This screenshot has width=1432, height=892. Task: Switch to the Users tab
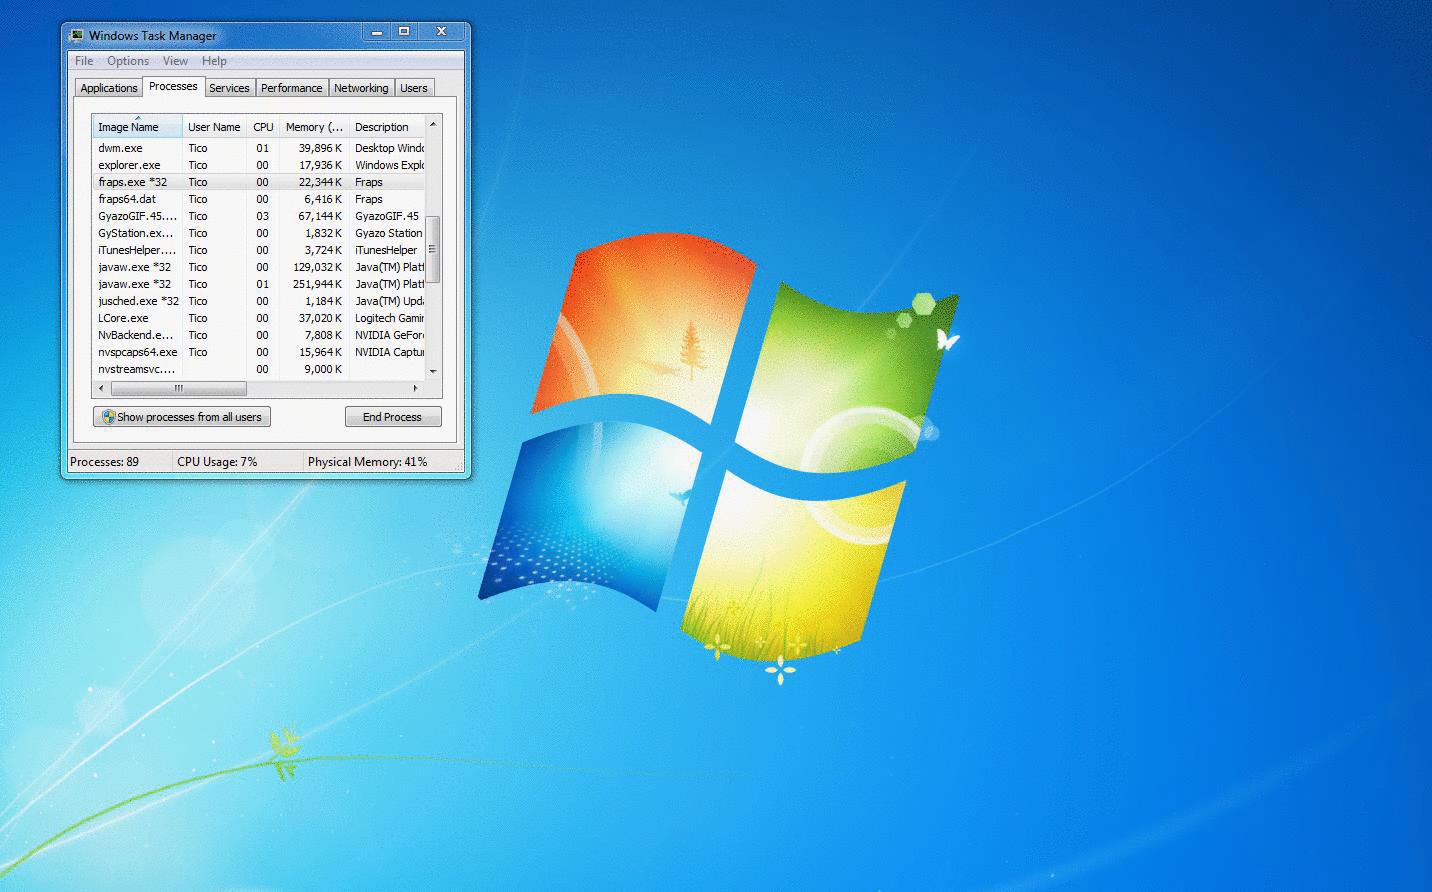[x=414, y=88]
